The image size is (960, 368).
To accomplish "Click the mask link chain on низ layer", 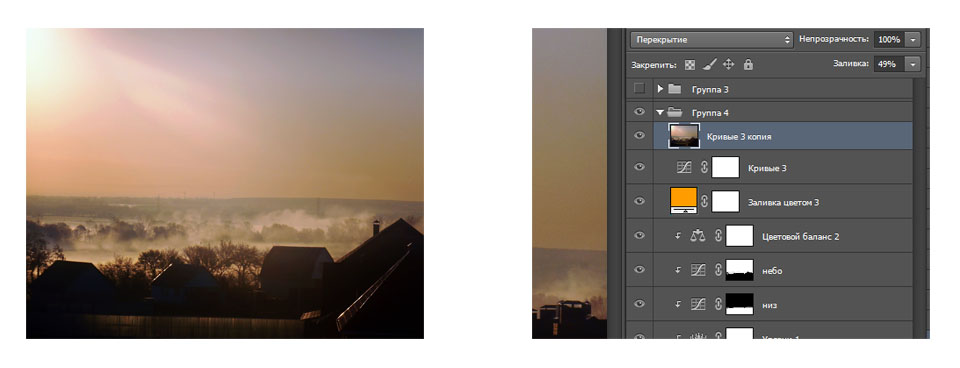I will click(718, 304).
